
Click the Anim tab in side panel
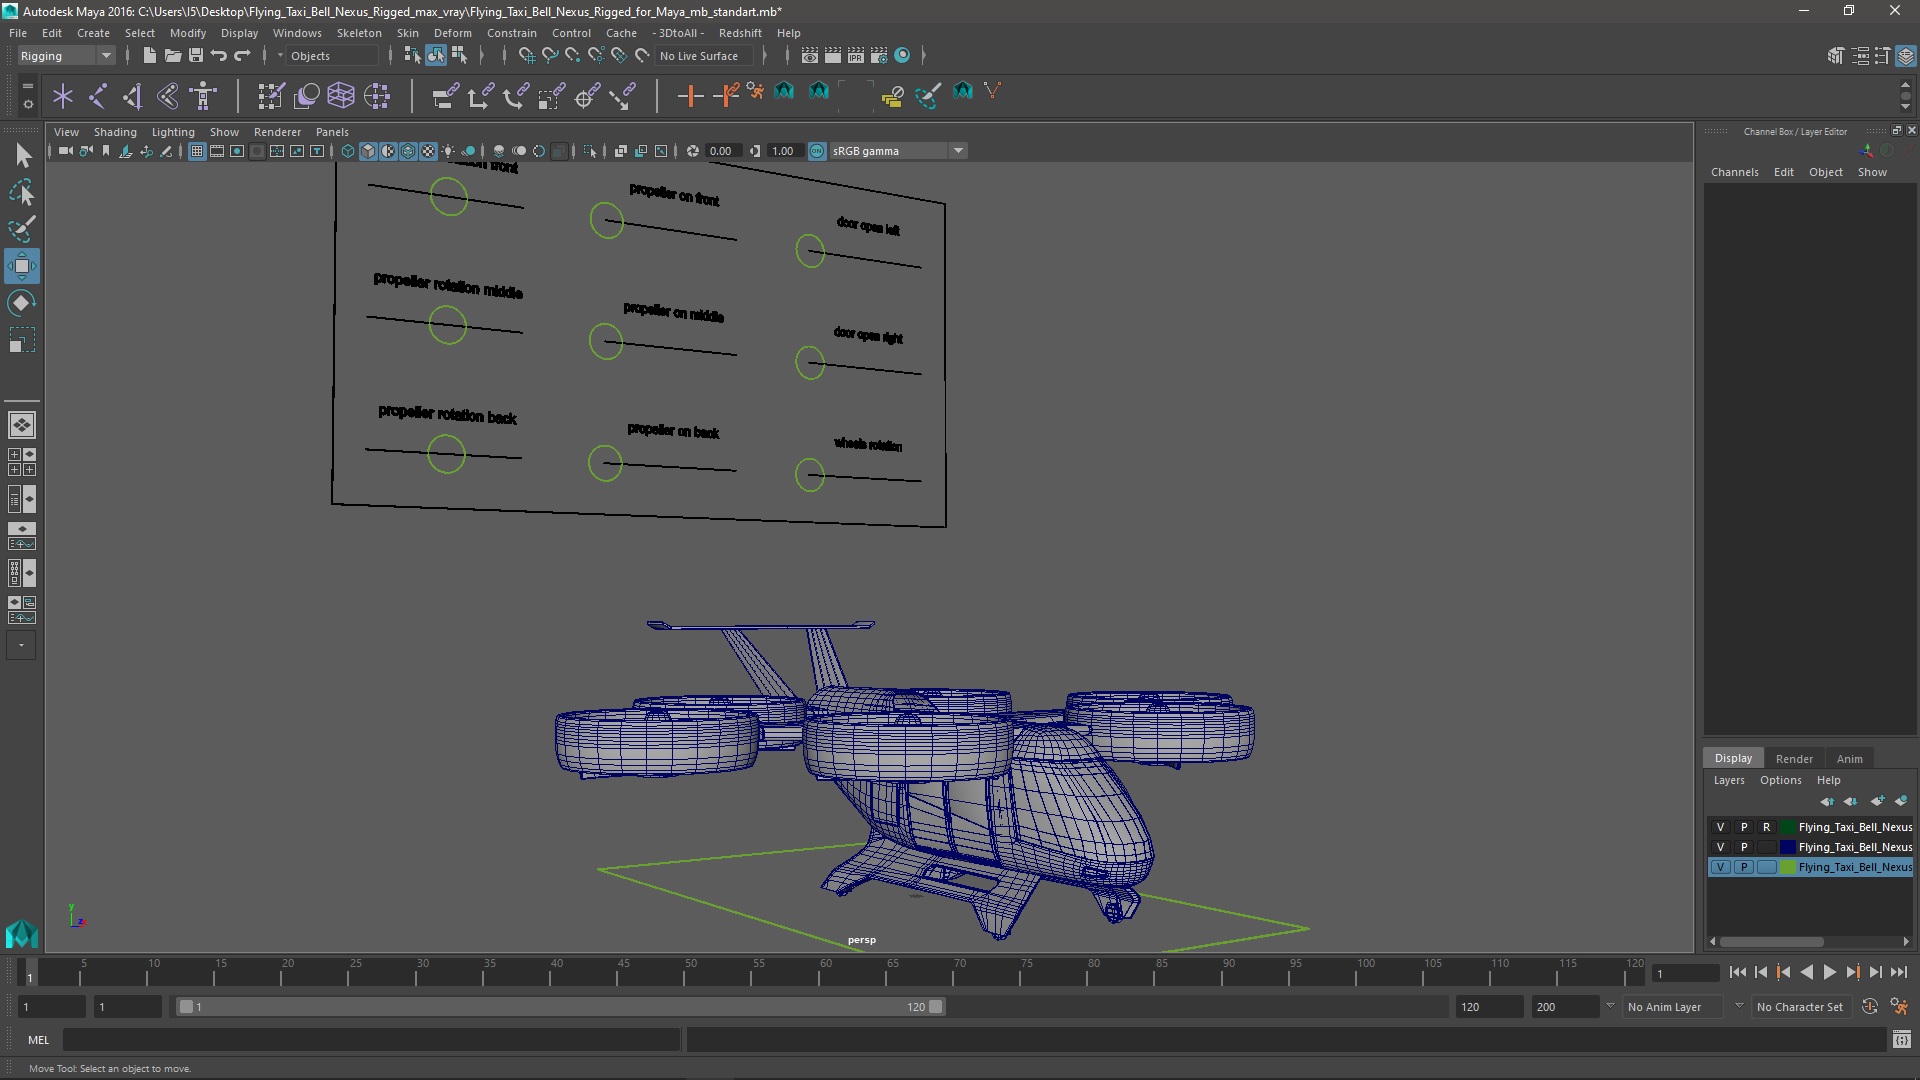click(x=1849, y=758)
